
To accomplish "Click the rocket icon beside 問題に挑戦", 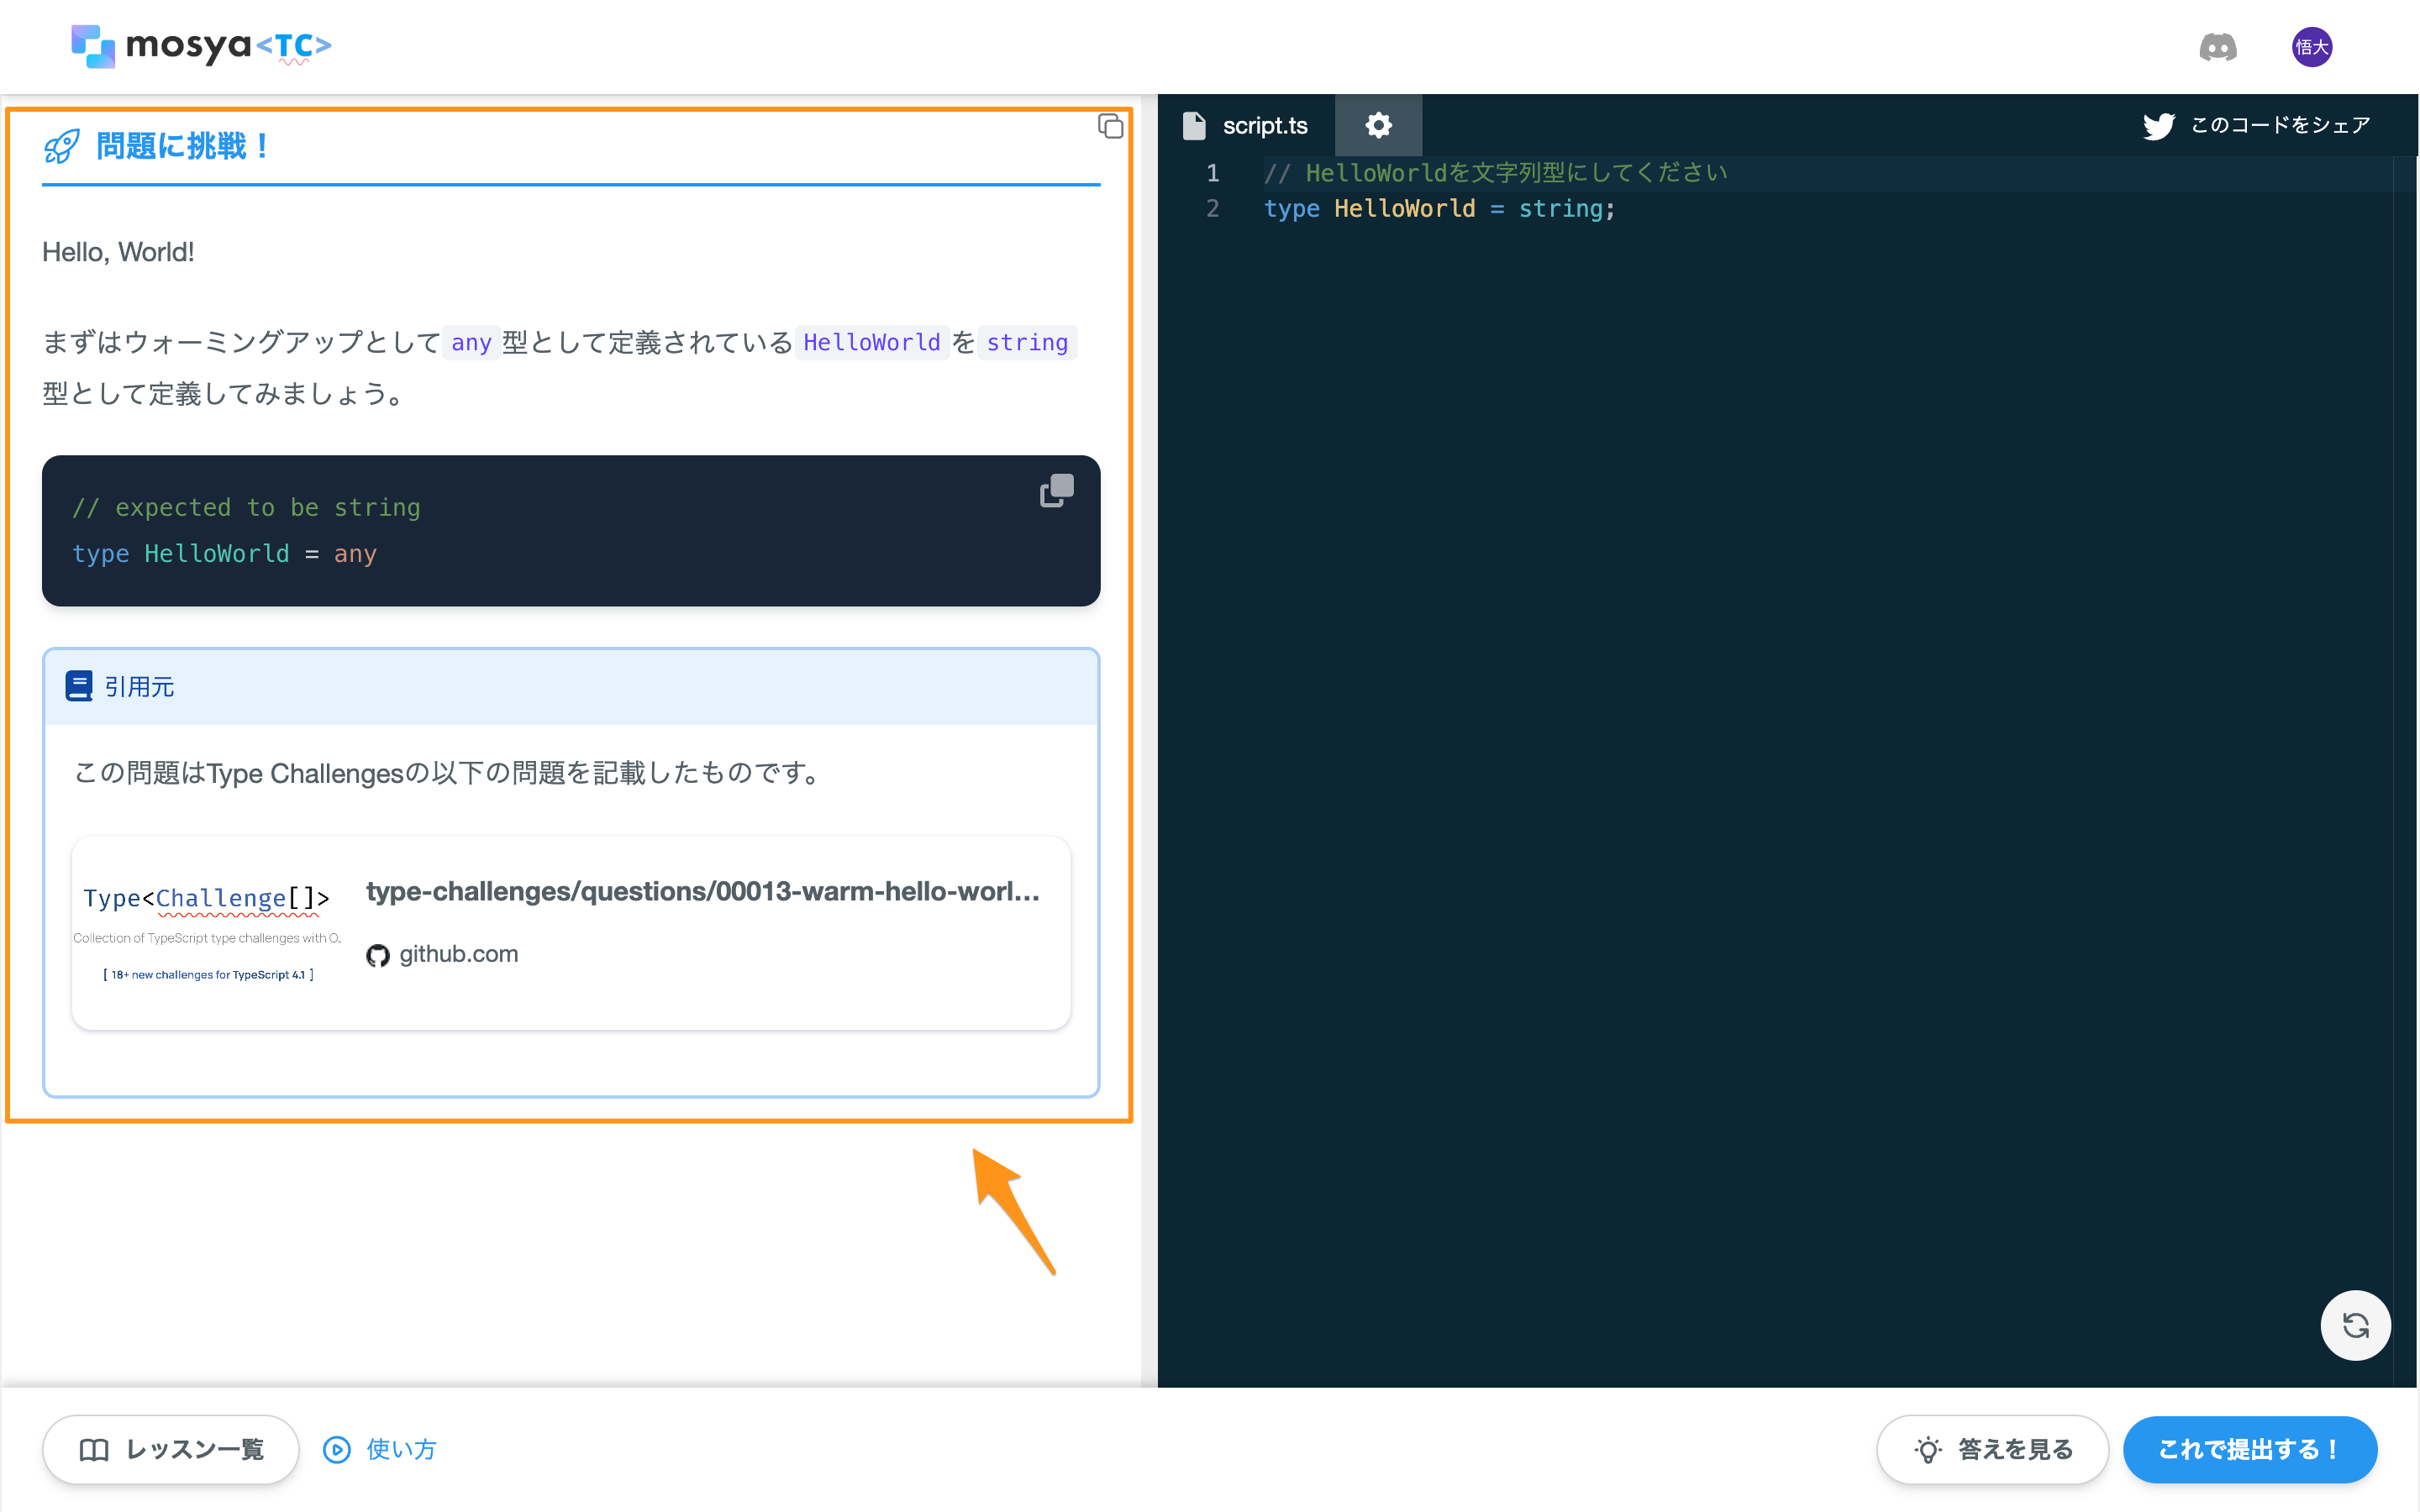I will (x=61, y=145).
